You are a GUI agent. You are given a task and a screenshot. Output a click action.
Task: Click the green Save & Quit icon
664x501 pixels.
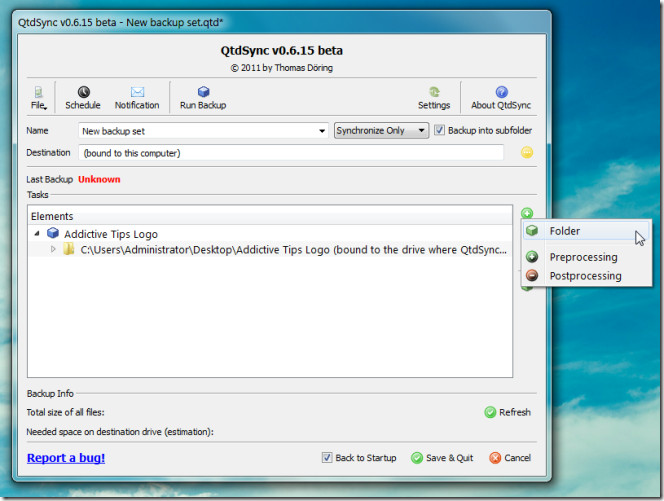click(417, 458)
